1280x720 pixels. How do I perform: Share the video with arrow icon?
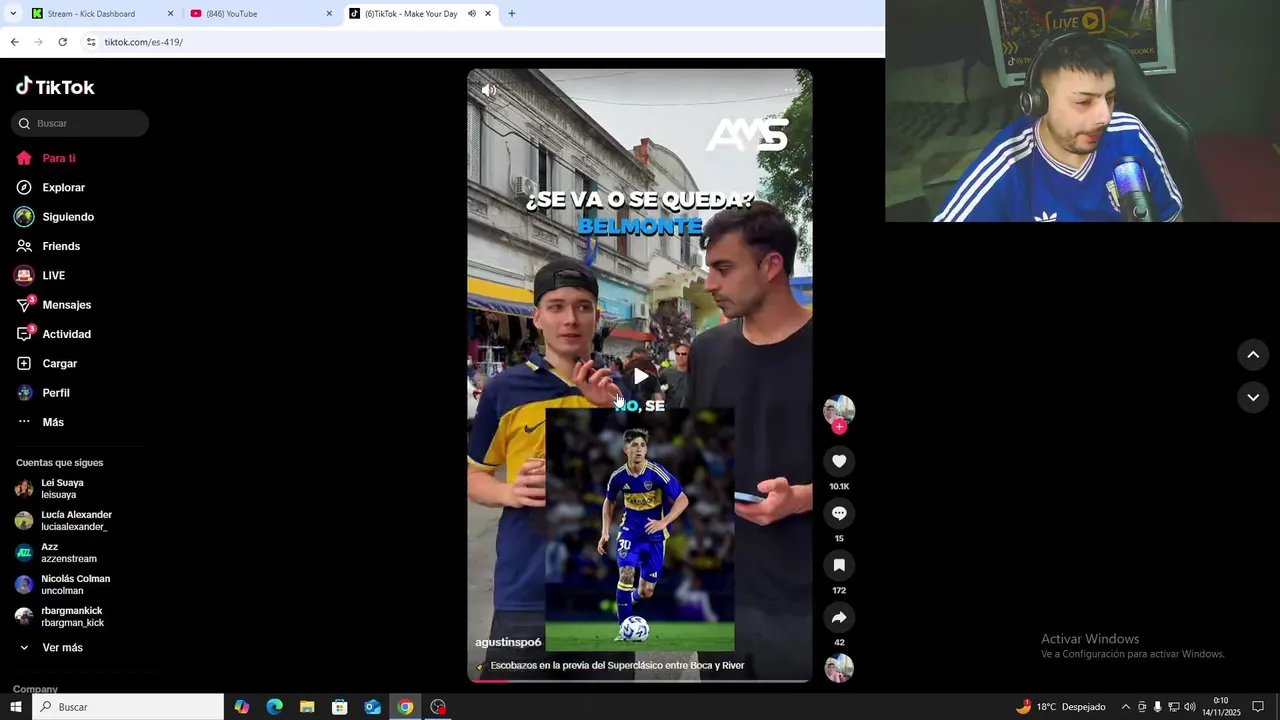tap(839, 617)
